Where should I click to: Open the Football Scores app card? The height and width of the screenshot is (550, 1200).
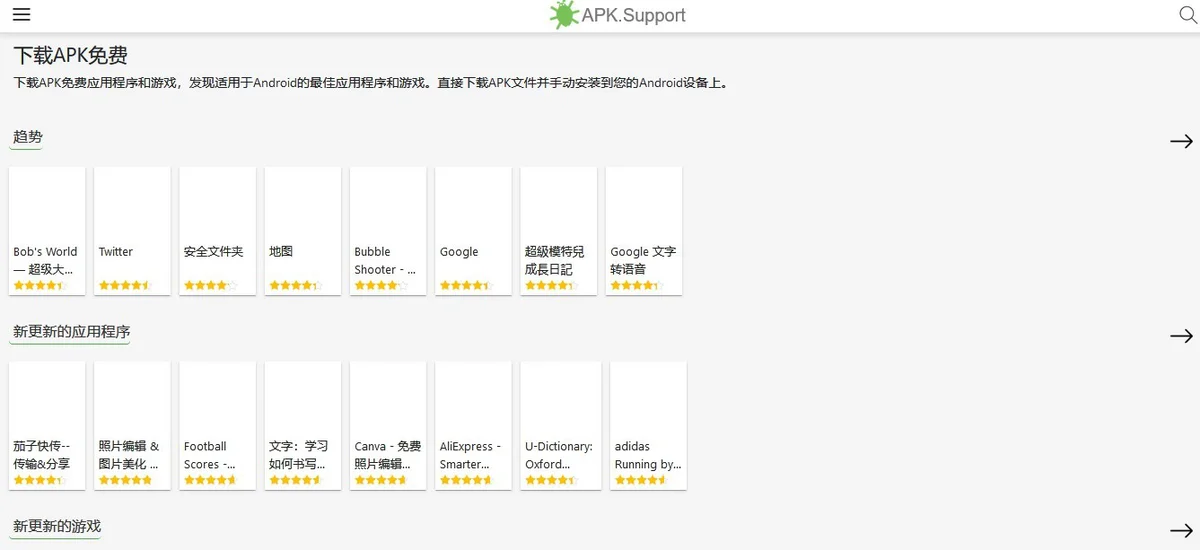218,426
